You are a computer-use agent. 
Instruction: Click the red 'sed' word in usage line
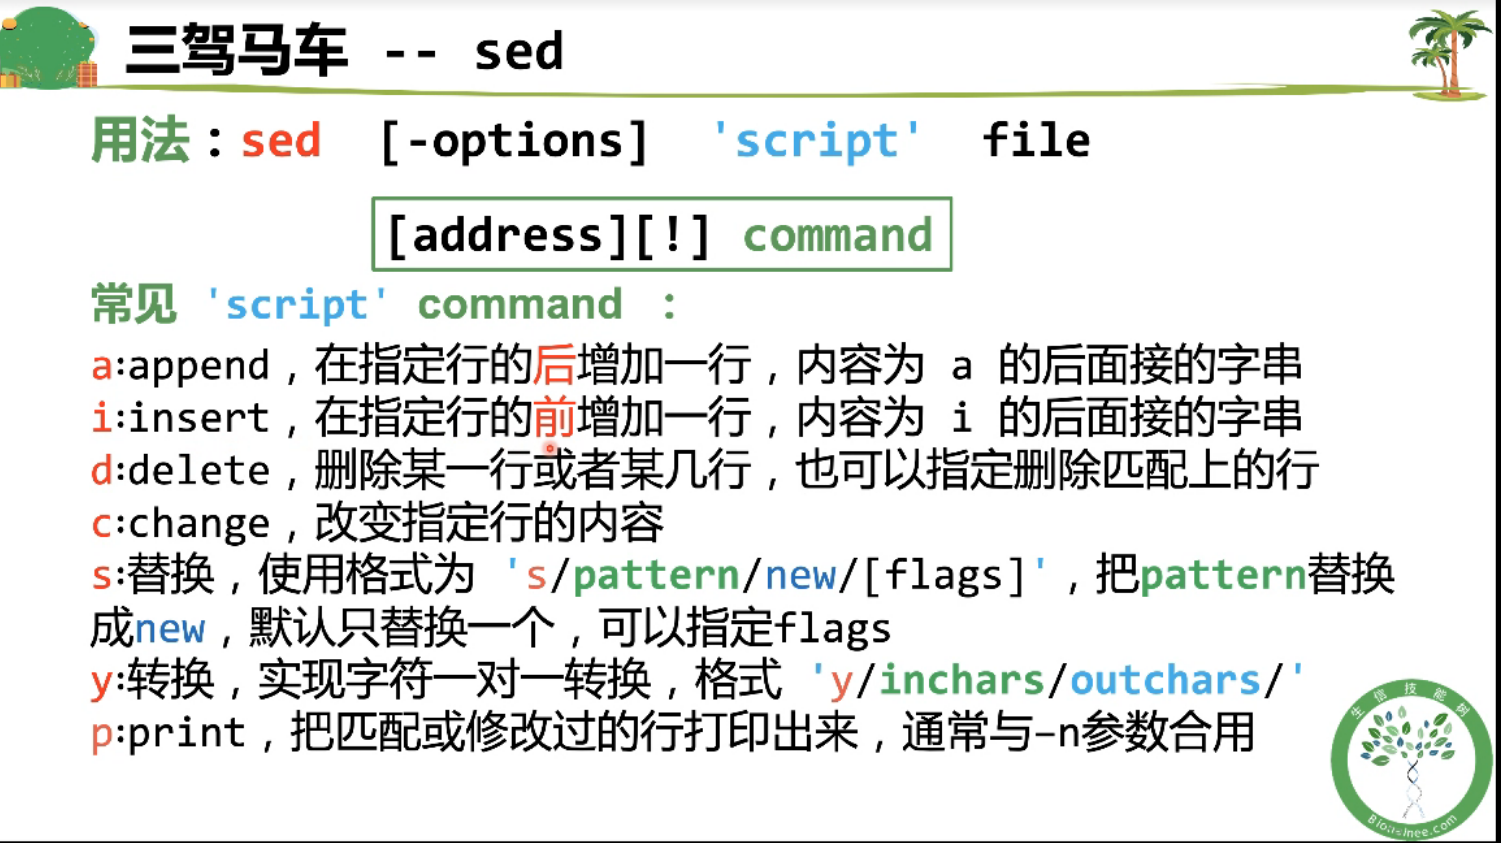[x=281, y=141]
